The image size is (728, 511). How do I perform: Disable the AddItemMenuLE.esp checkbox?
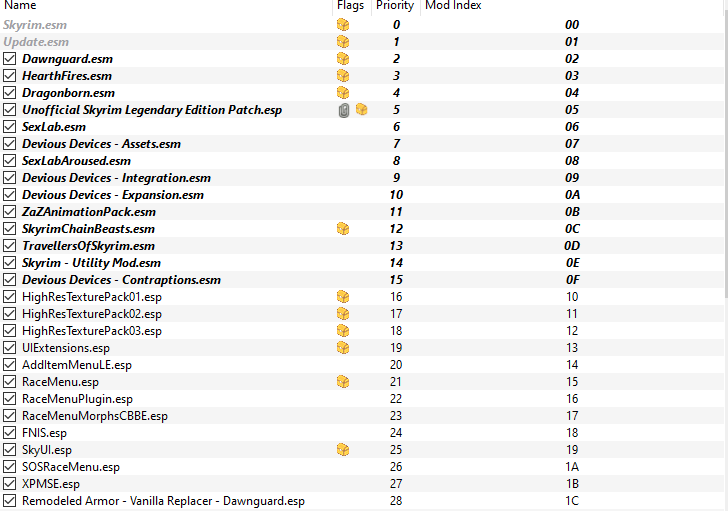point(9,365)
